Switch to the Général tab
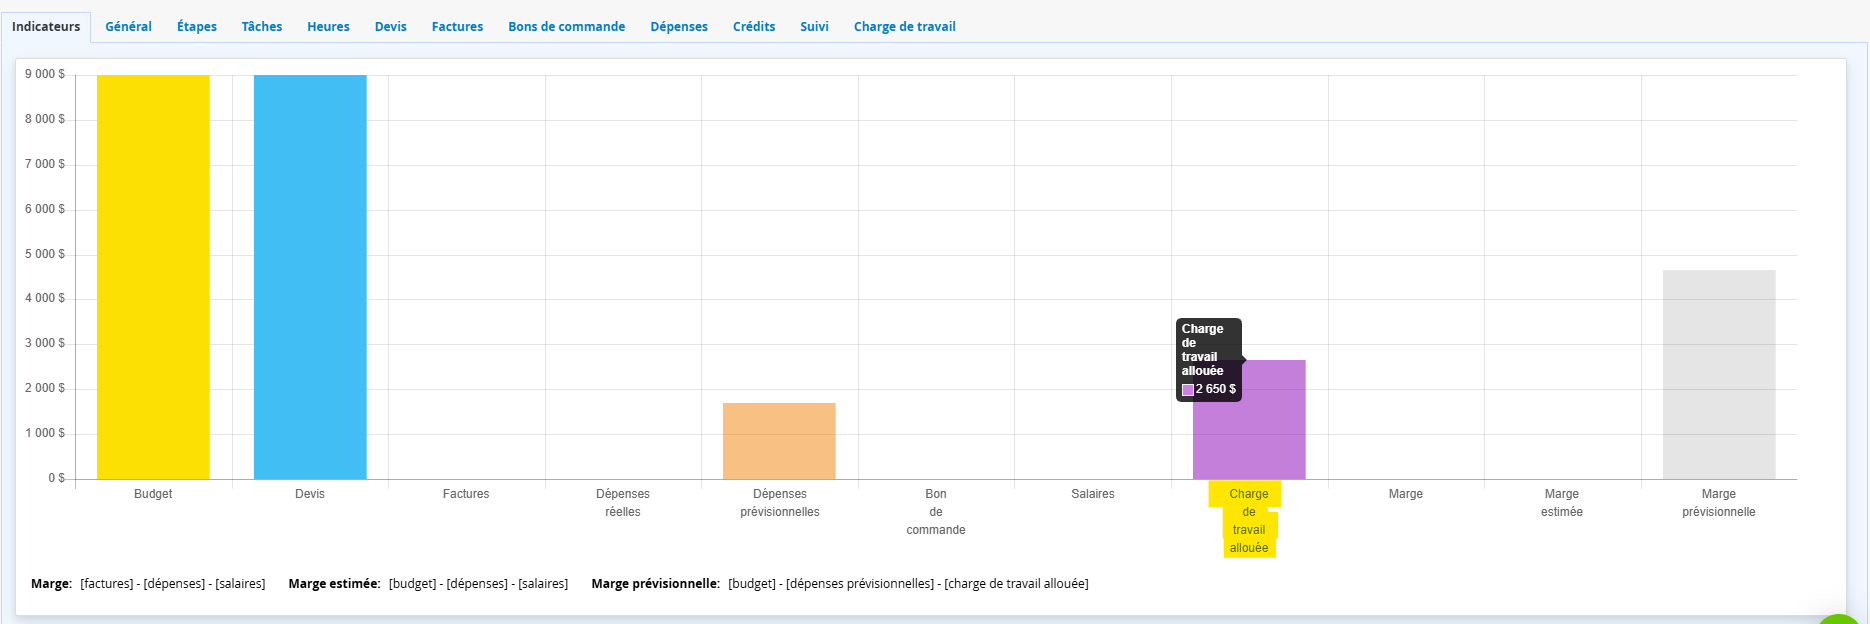The height and width of the screenshot is (624, 1870). pyautogui.click(x=128, y=27)
